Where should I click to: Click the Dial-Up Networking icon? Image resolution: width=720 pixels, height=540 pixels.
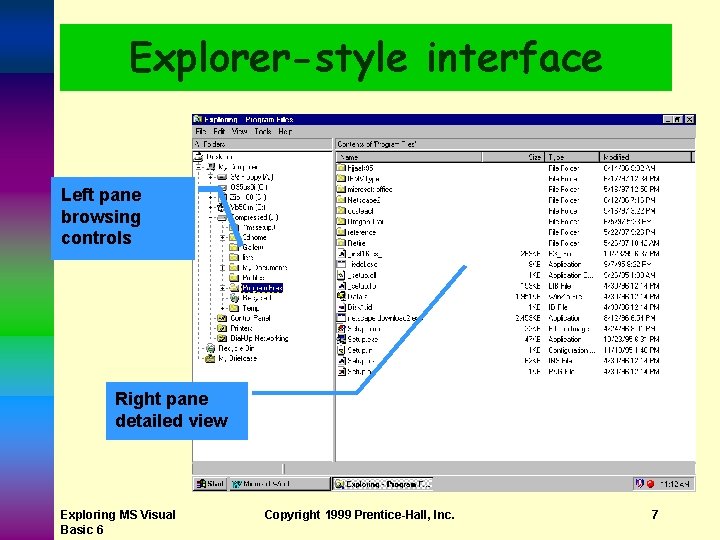222,338
